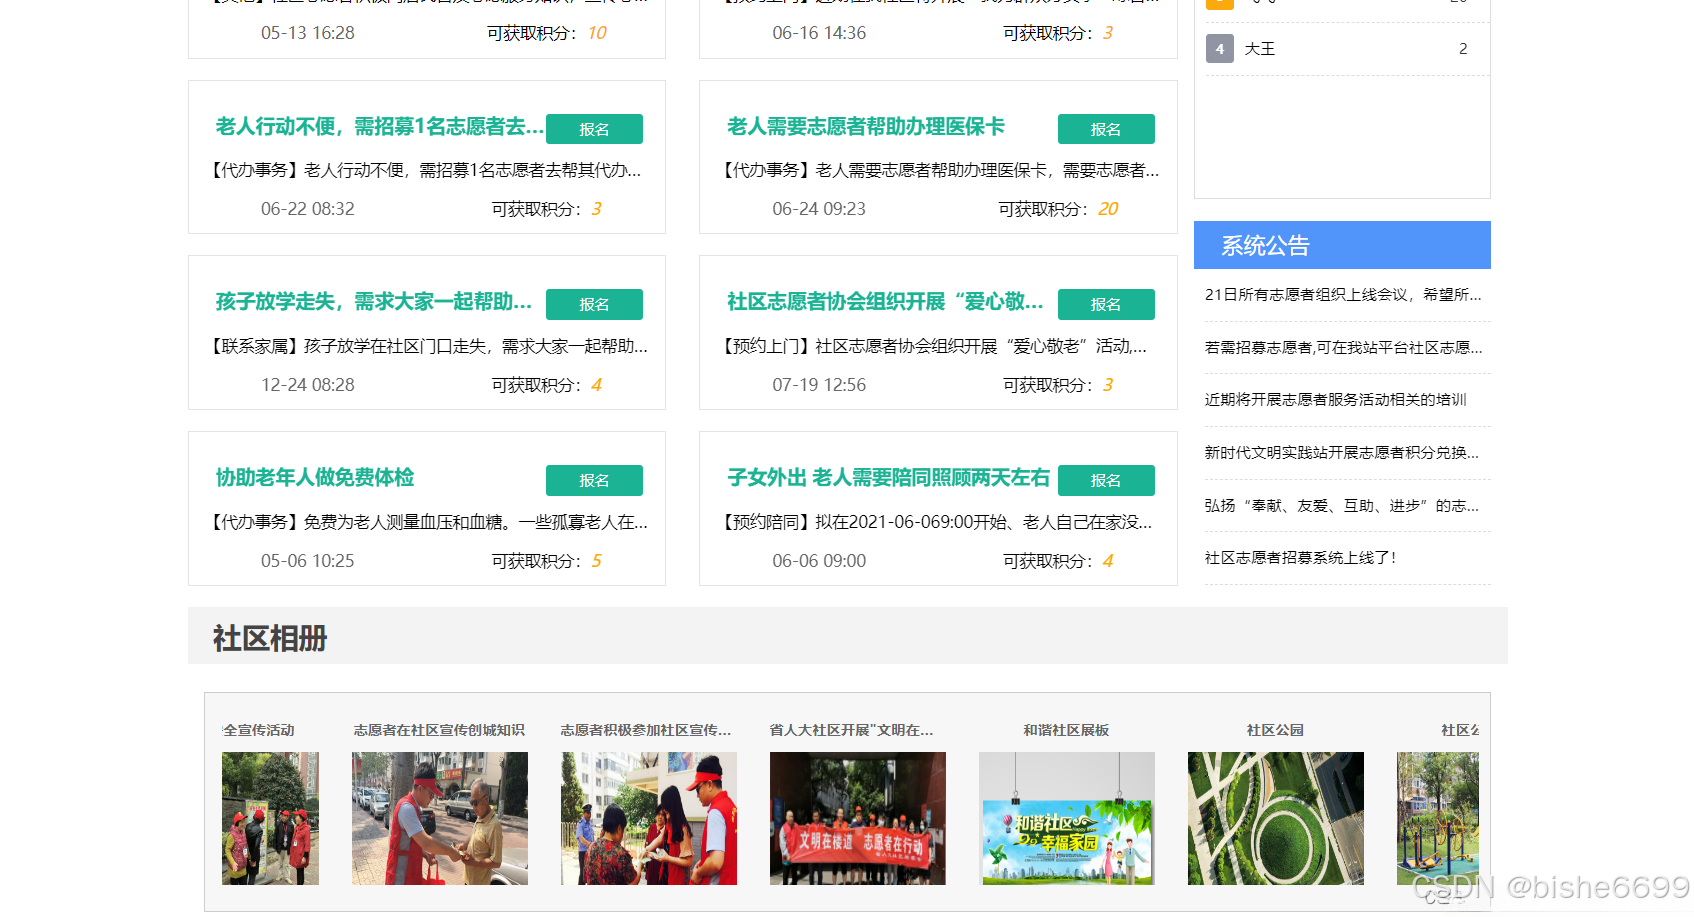Screen dimensions: 1694x917
Task: Click album caption 社区公园
Action: coord(1275,730)
